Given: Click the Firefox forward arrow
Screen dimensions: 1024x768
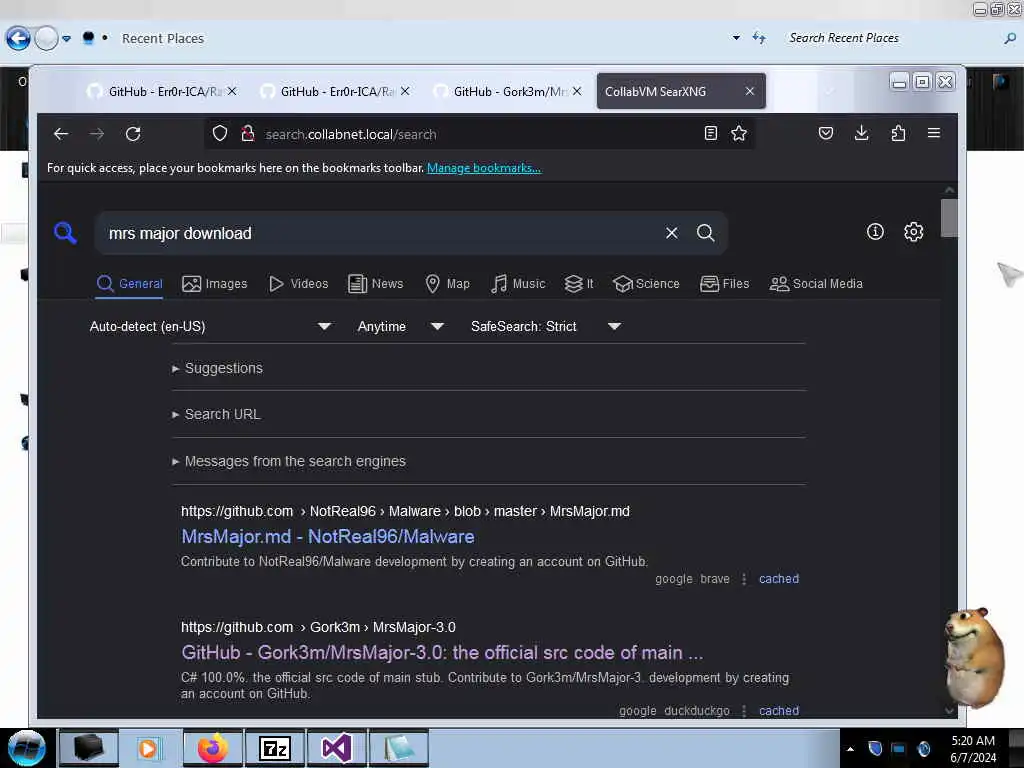Looking at the screenshot, I should click(97, 134).
